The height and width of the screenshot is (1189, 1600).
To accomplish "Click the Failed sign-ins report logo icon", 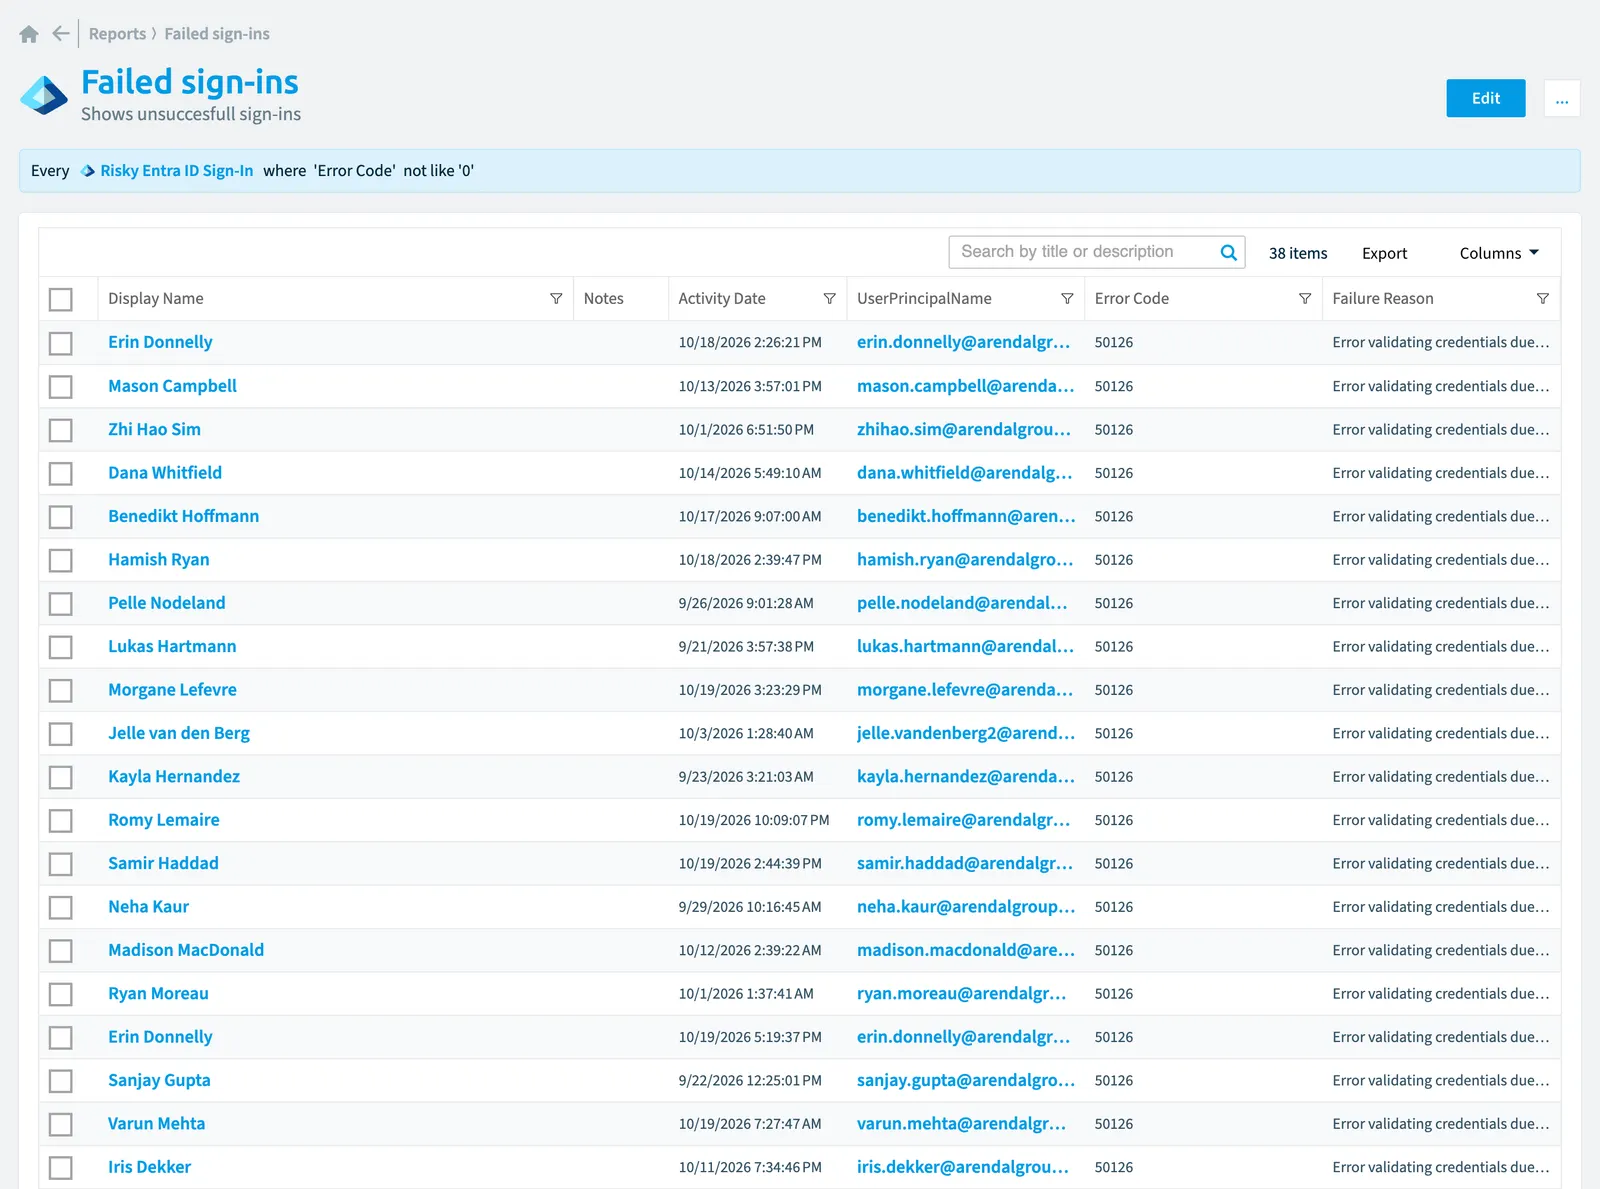I will coord(44,96).
